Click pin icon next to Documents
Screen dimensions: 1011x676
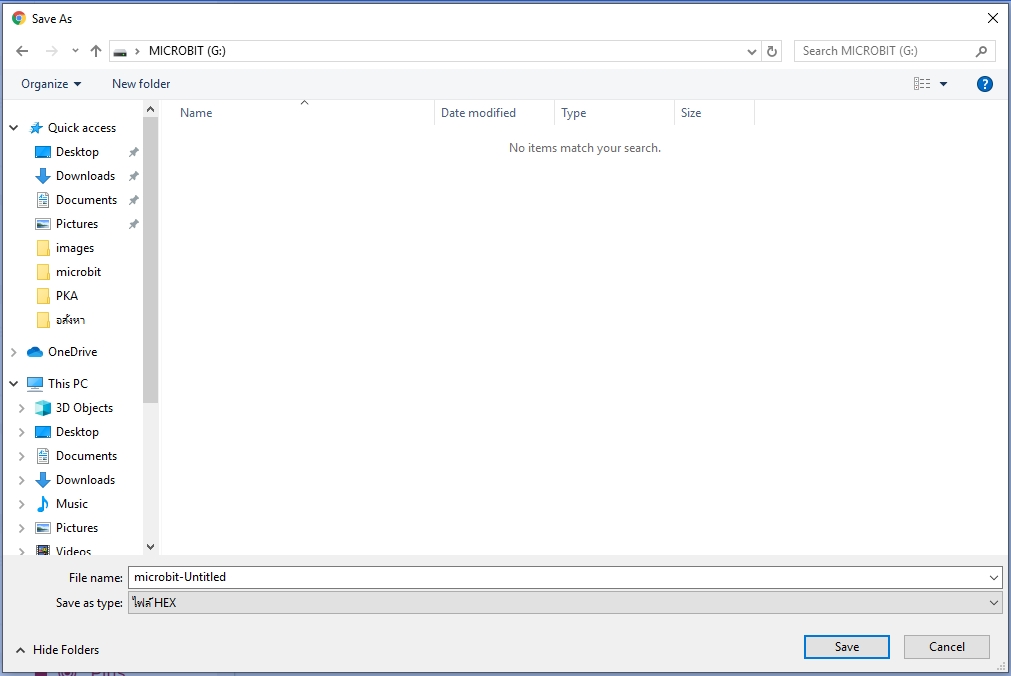point(133,200)
